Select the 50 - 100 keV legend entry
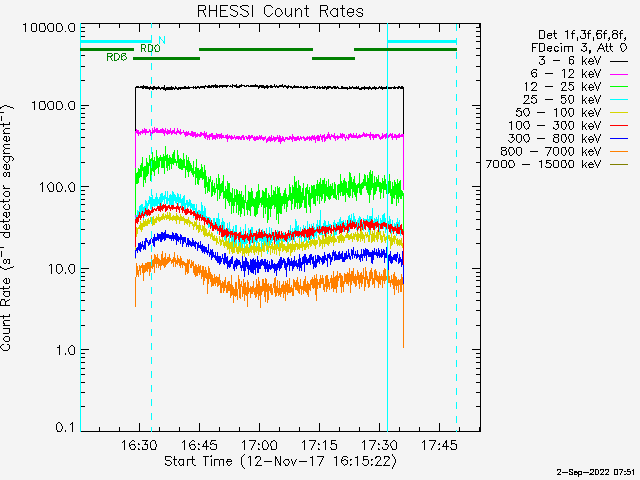 point(558,113)
